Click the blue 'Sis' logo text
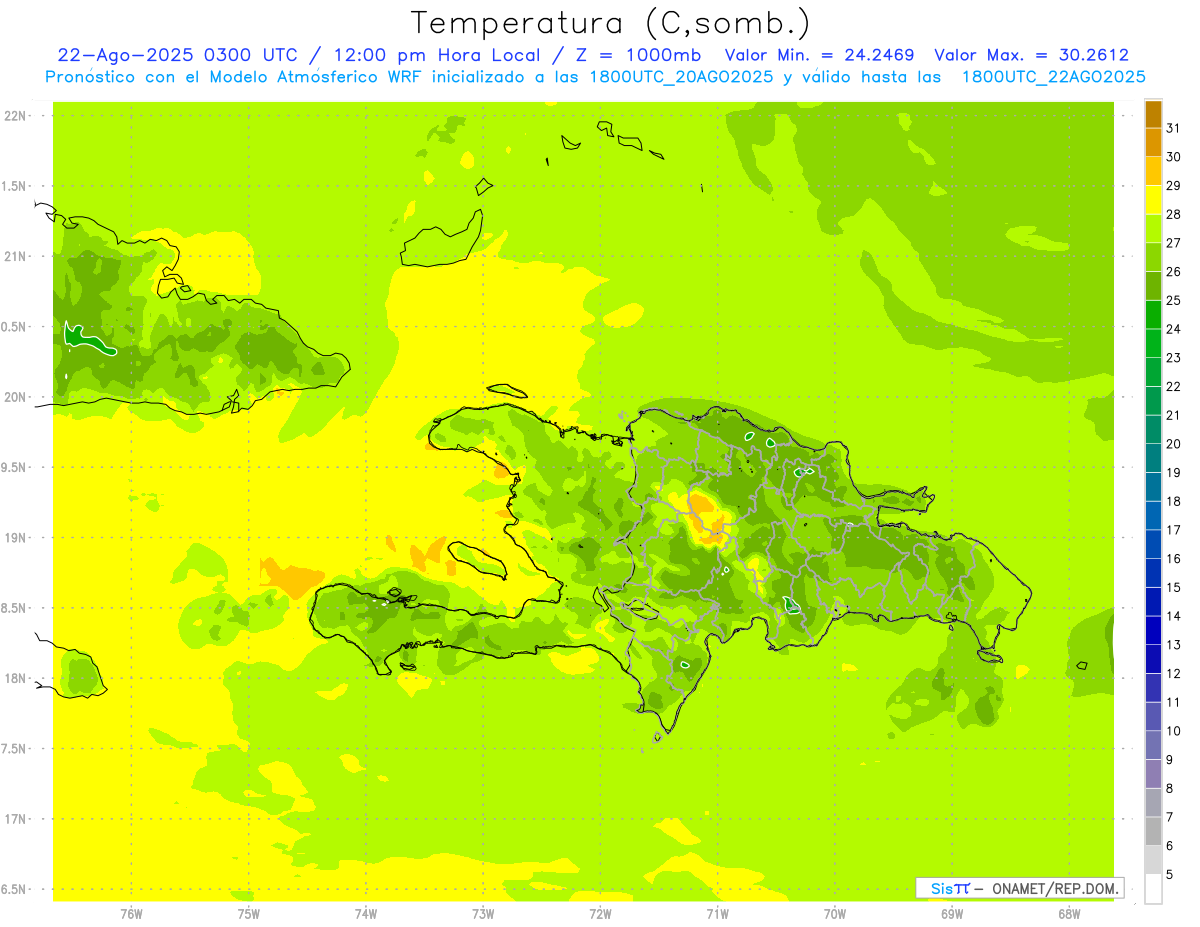The image size is (1200, 927). click(x=940, y=888)
